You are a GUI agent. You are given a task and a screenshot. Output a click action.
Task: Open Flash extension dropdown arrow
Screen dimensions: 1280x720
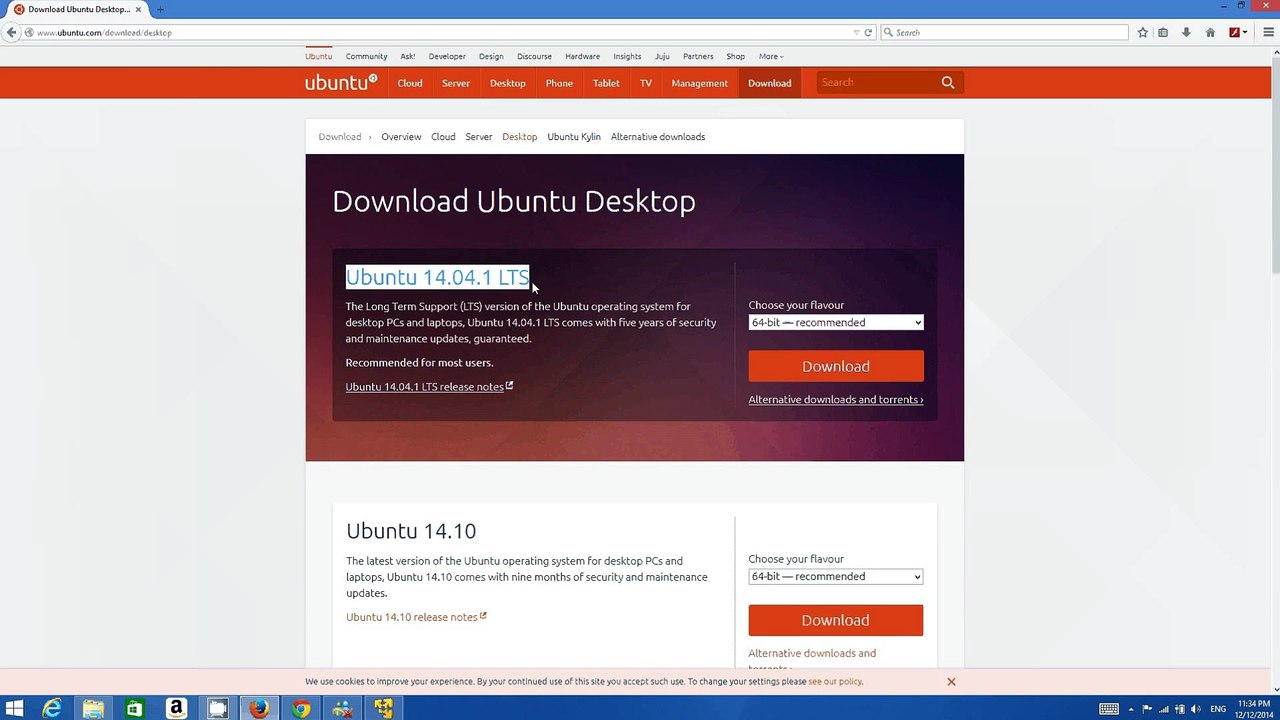click(x=1245, y=32)
